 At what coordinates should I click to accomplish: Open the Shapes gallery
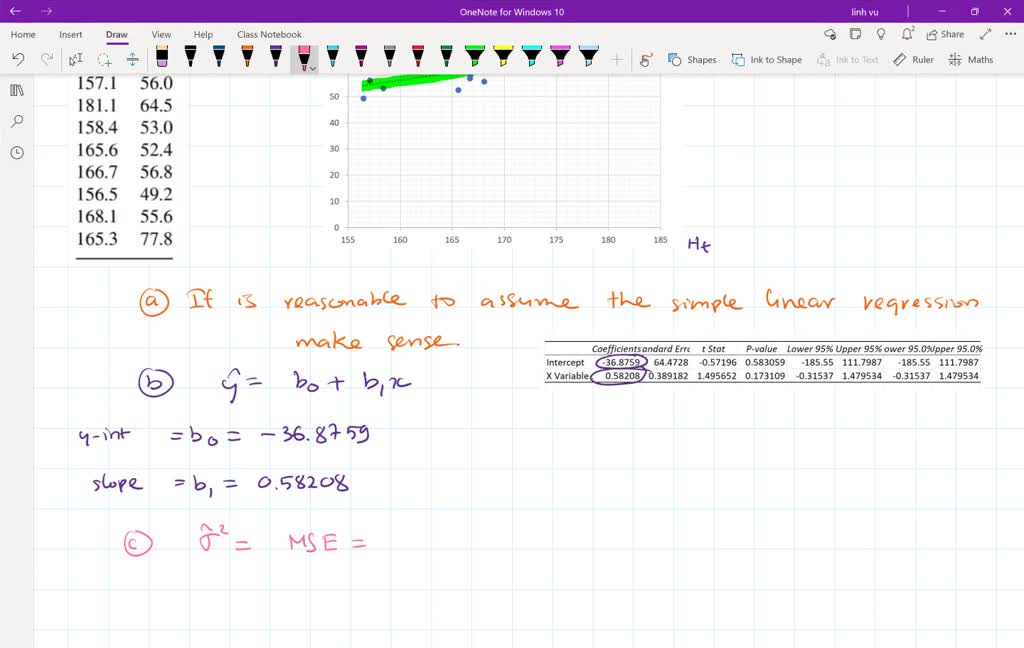click(x=694, y=59)
